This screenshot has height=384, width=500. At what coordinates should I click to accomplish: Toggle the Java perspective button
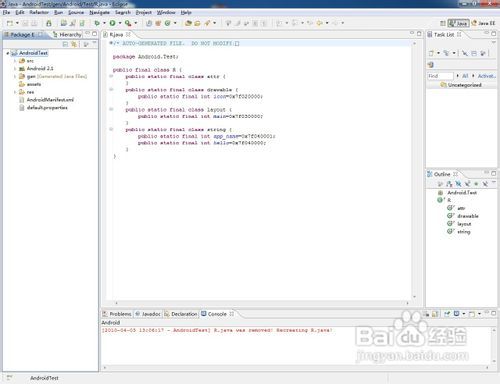click(458, 23)
